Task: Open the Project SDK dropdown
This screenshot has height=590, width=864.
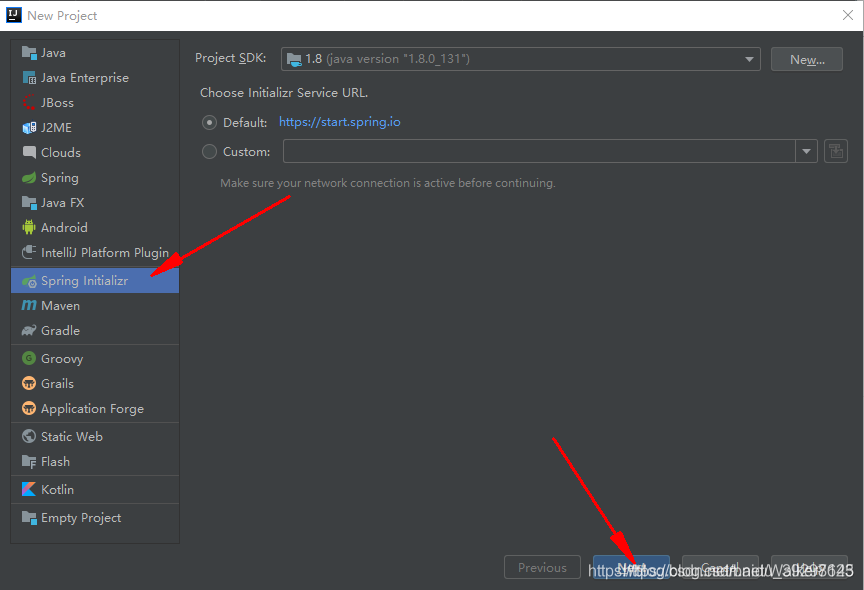Action: 520,59
